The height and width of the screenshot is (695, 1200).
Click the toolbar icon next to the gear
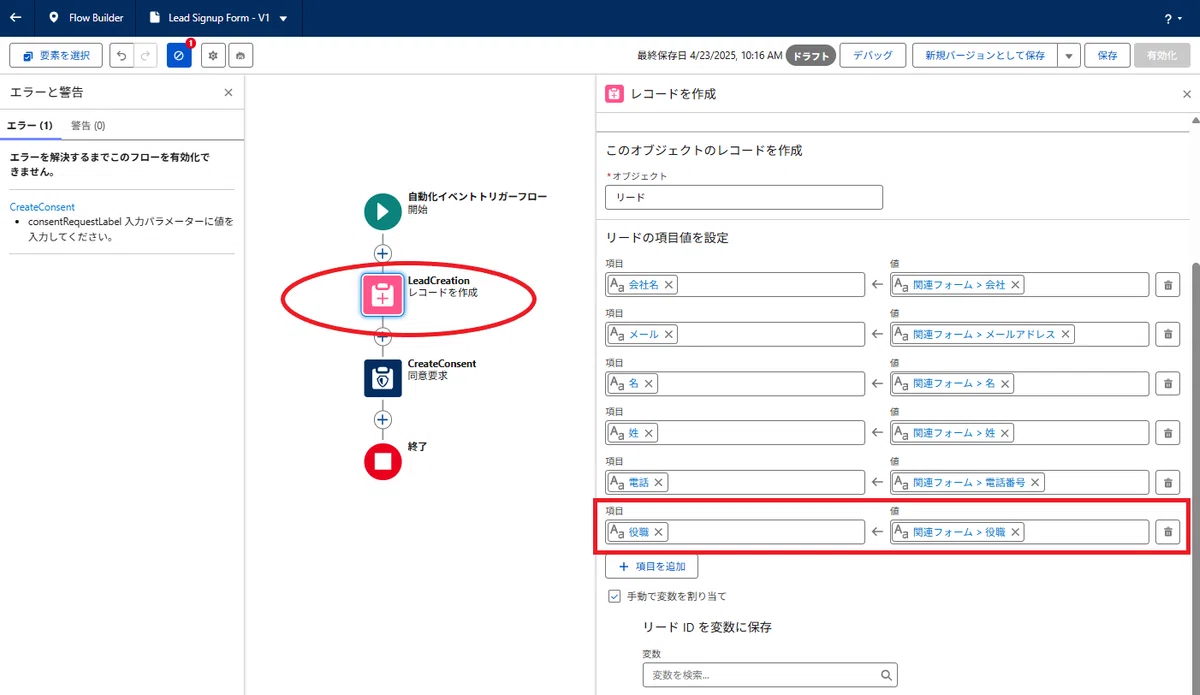tap(241, 56)
